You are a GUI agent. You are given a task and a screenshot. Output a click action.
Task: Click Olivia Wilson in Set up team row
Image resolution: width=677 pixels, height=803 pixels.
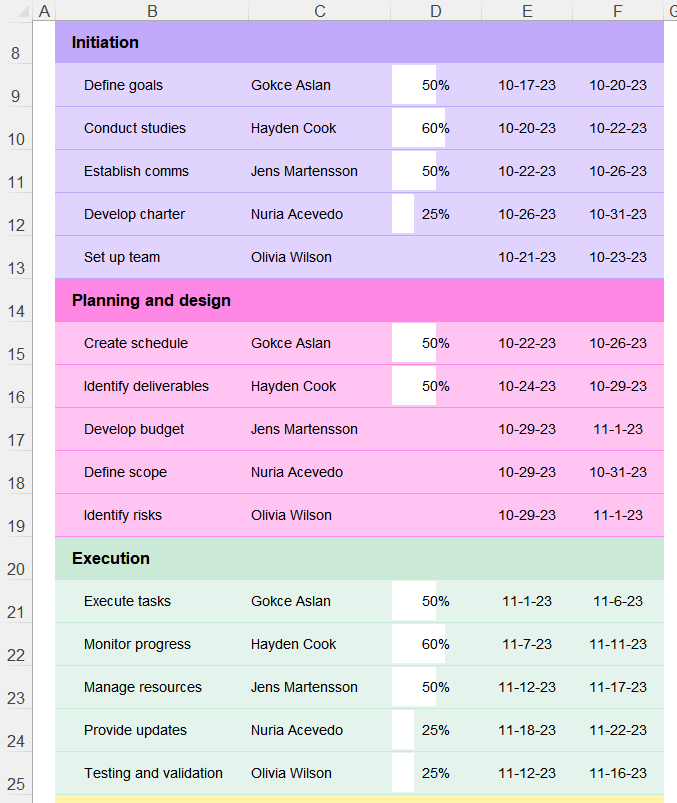291,257
